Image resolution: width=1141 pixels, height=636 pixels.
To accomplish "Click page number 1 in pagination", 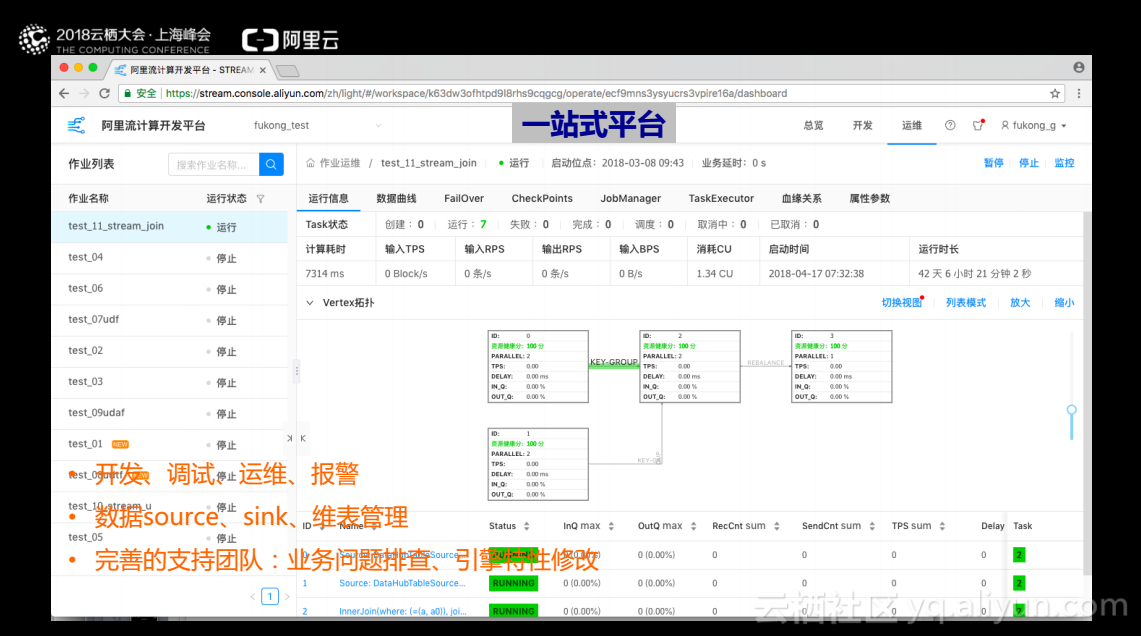I will coord(270,597).
